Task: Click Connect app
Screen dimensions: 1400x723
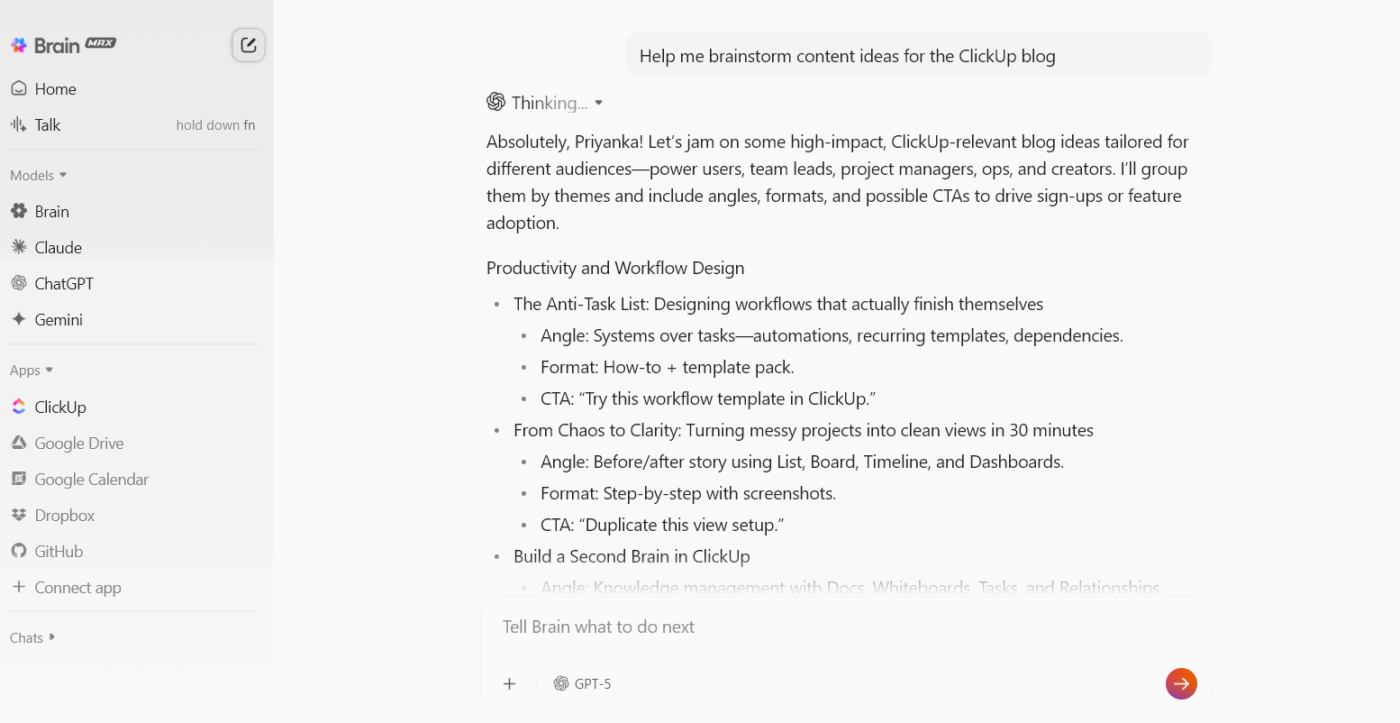Action: pyautogui.click(x=75, y=587)
